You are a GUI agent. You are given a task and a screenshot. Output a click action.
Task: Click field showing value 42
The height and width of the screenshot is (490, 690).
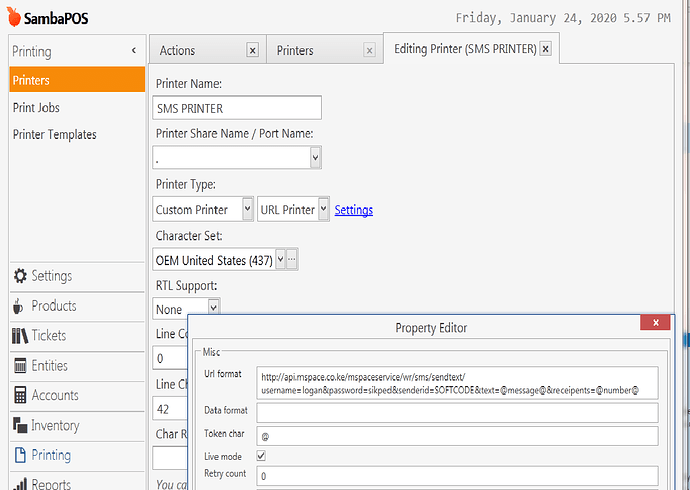coord(170,409)
